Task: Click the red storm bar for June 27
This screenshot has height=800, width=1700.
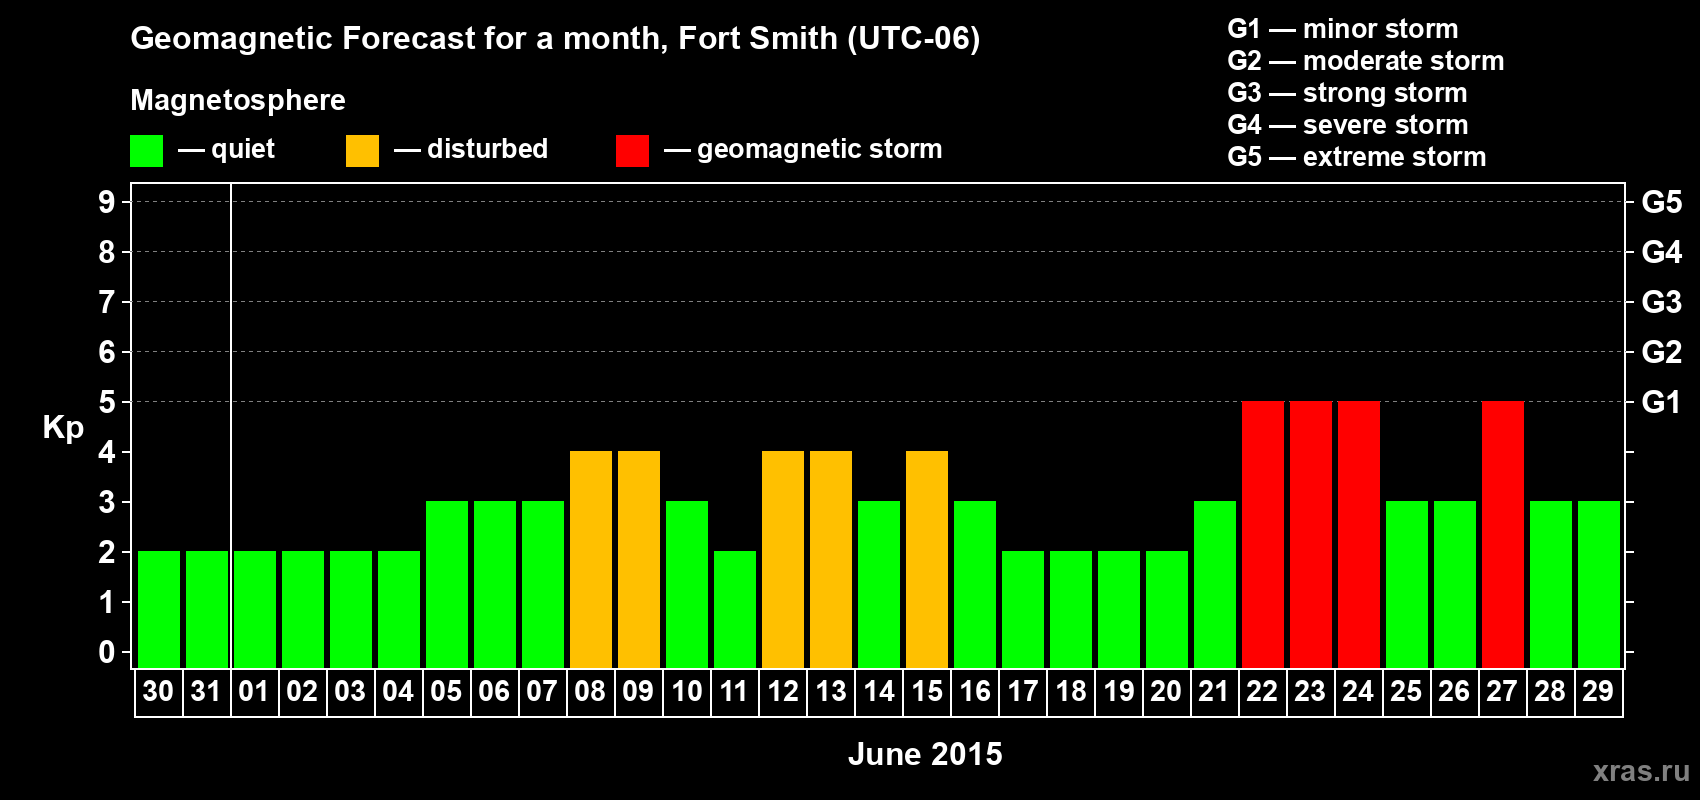Action: [1503, 534]
